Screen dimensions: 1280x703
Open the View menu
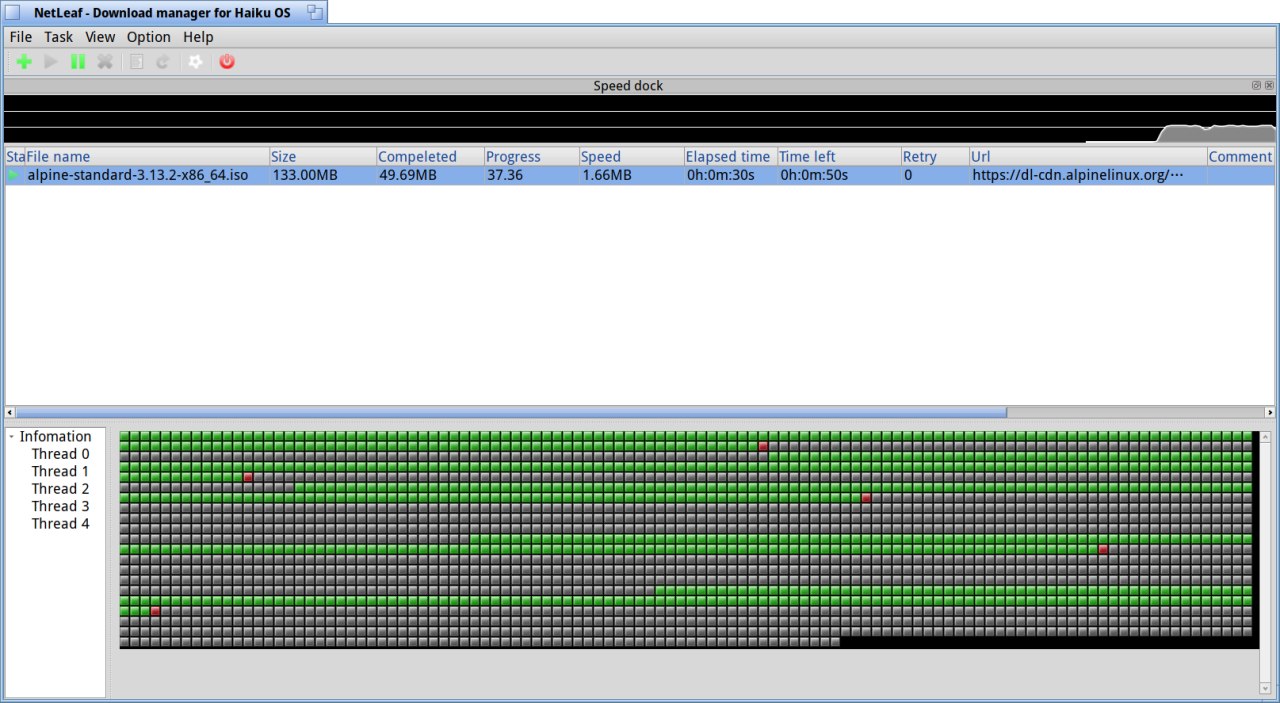(x=100, y=37)
